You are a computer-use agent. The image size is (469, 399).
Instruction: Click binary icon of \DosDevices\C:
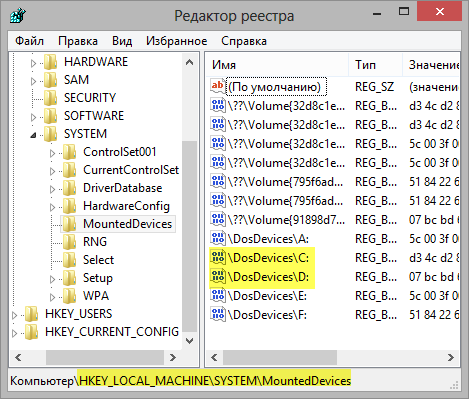218,258
